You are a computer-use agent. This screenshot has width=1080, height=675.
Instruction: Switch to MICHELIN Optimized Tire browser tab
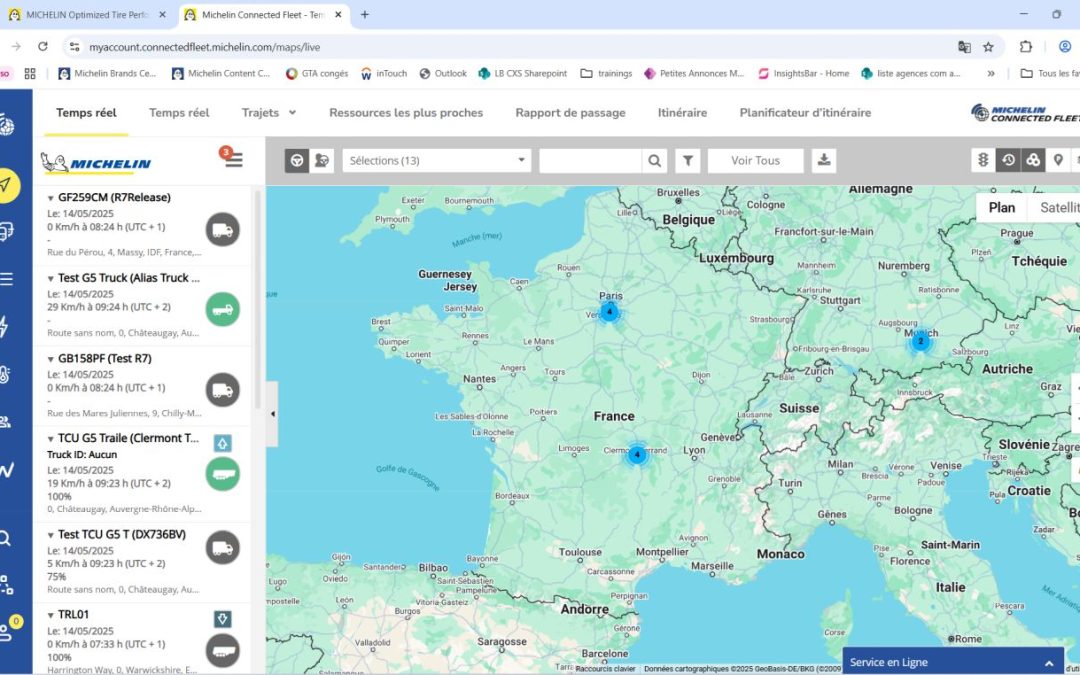(87, 14)
